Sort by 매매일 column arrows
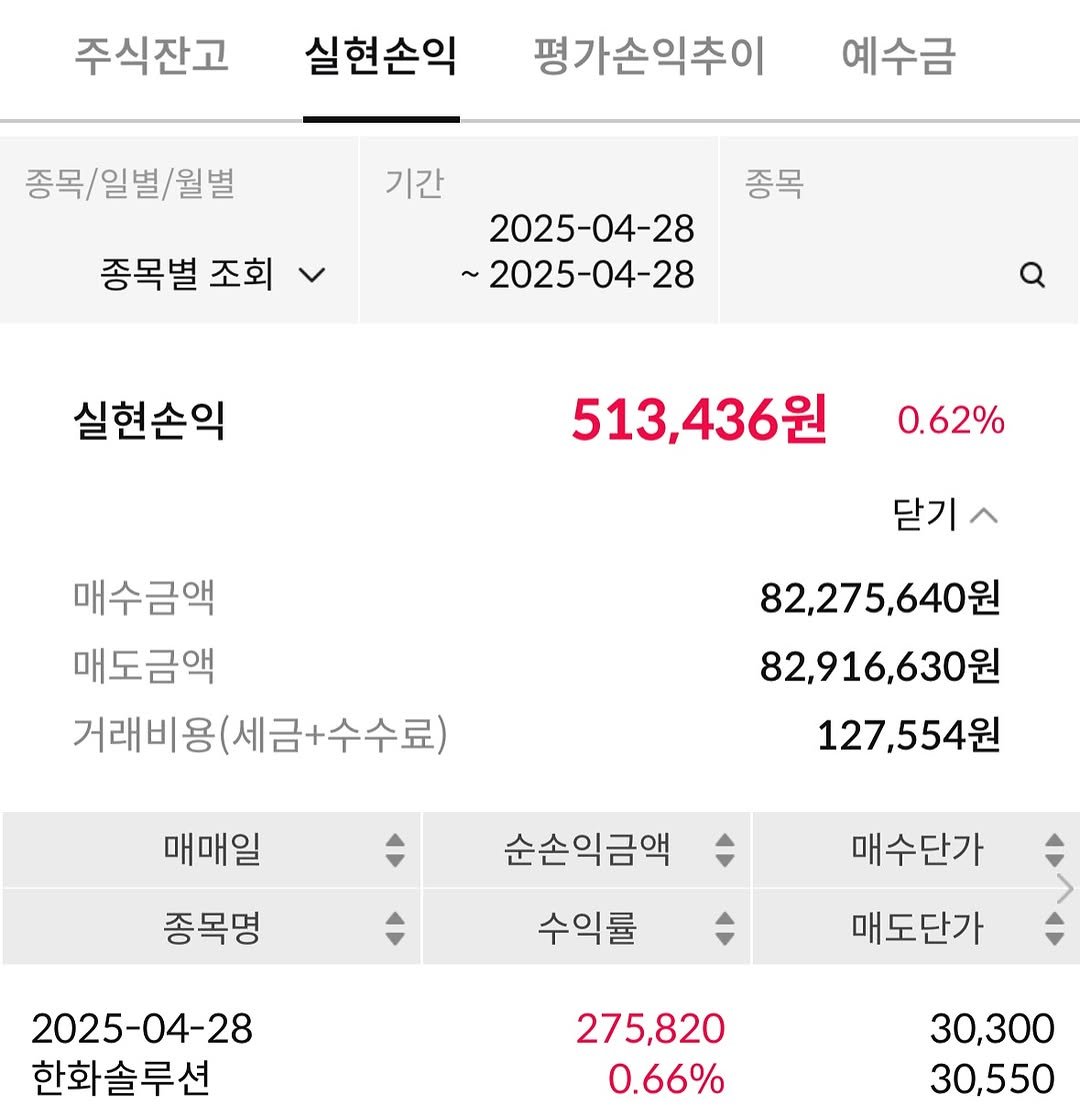Image resolution: width=1080 pixels, height=1118 pixels. 395,851
